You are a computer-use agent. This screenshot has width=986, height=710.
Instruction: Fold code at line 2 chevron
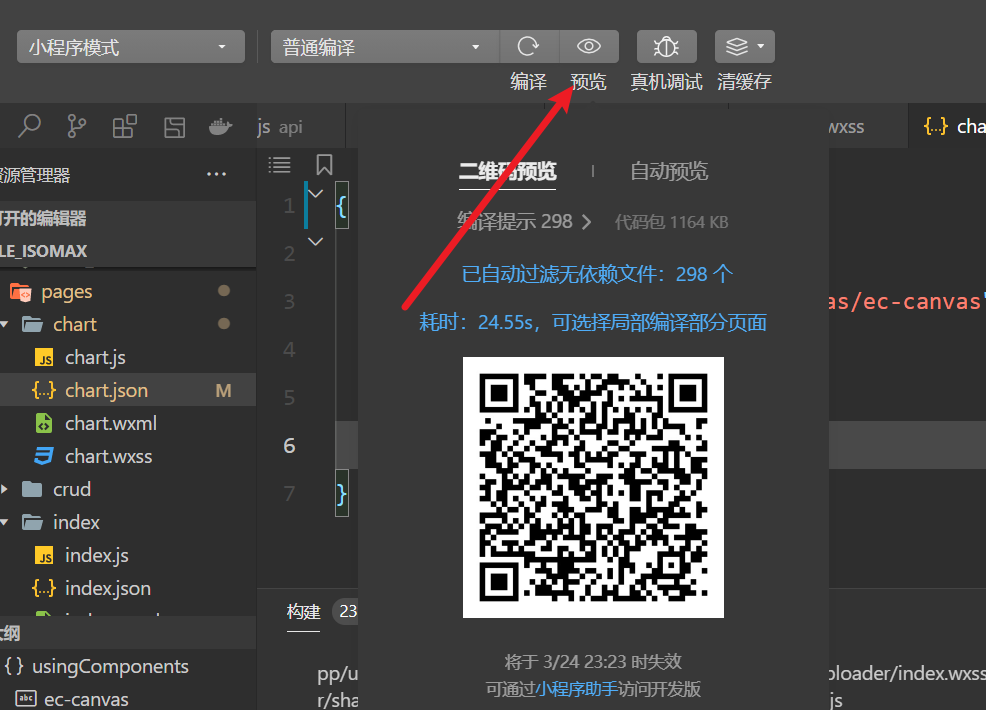pos(316,241)
